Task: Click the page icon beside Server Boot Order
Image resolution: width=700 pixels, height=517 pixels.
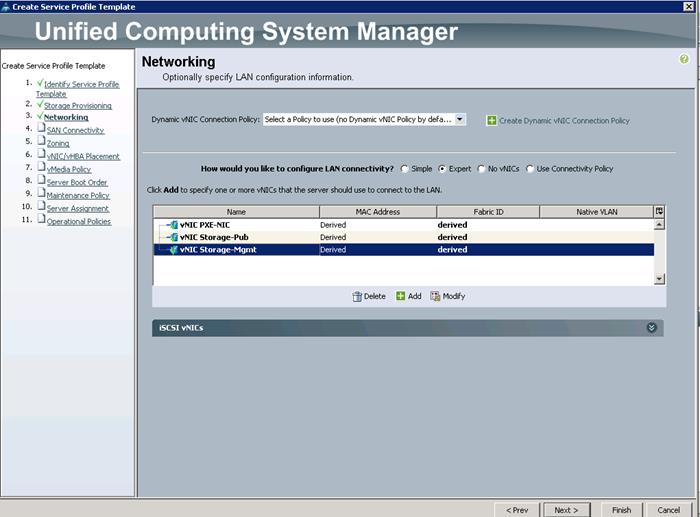Action: pyautogui.click(x=41, y=180)
